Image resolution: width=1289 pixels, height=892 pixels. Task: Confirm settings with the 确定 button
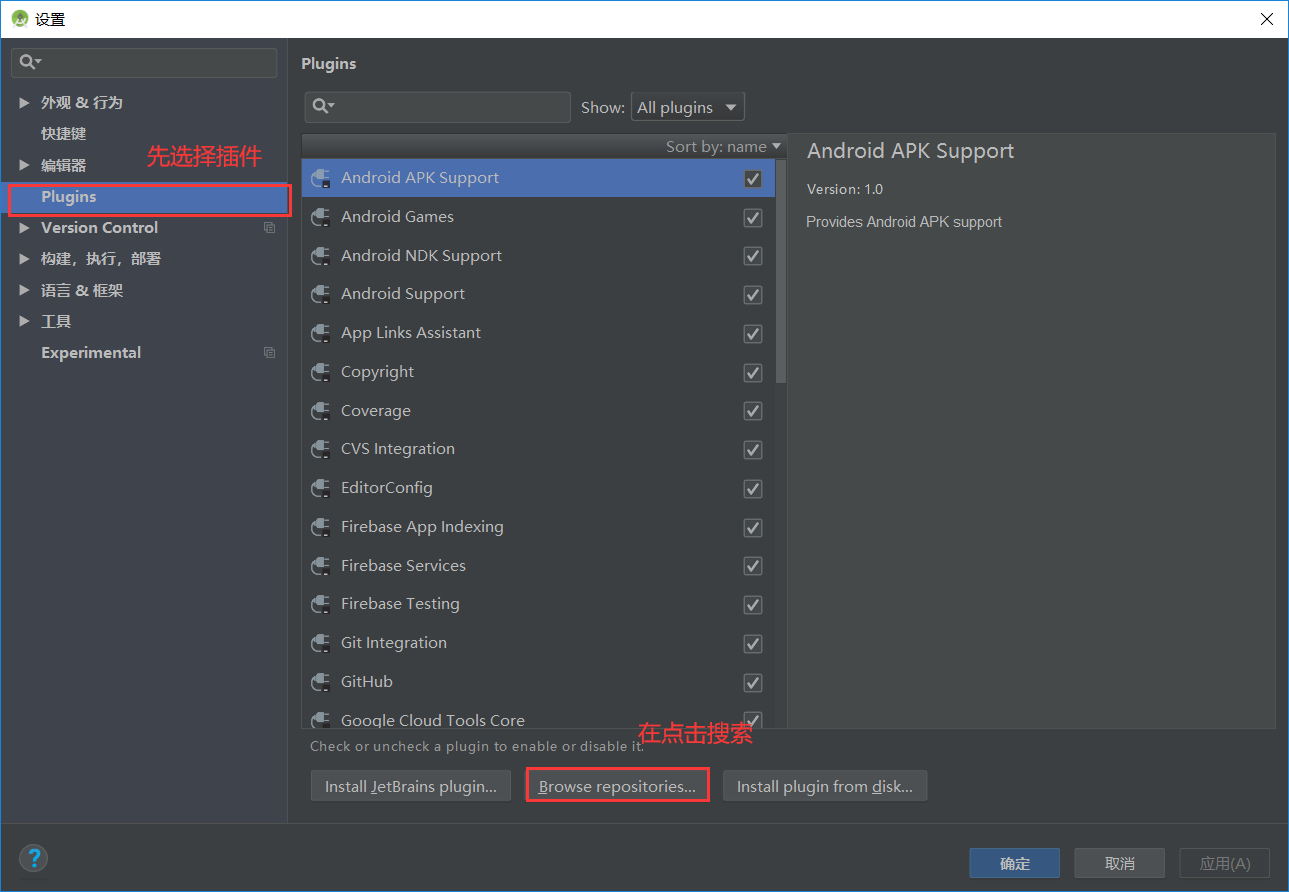tap(1015, 863)
